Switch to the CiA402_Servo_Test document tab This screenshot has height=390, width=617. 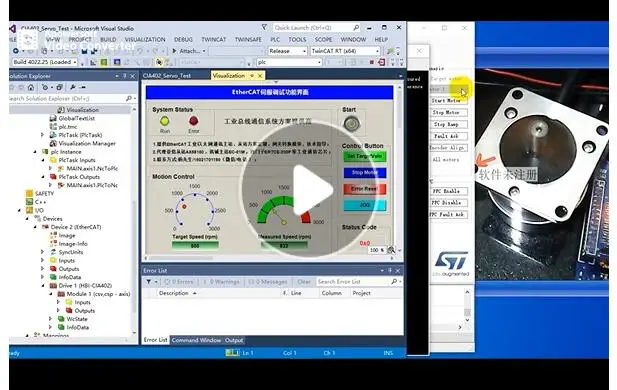(x=167, y=76)
